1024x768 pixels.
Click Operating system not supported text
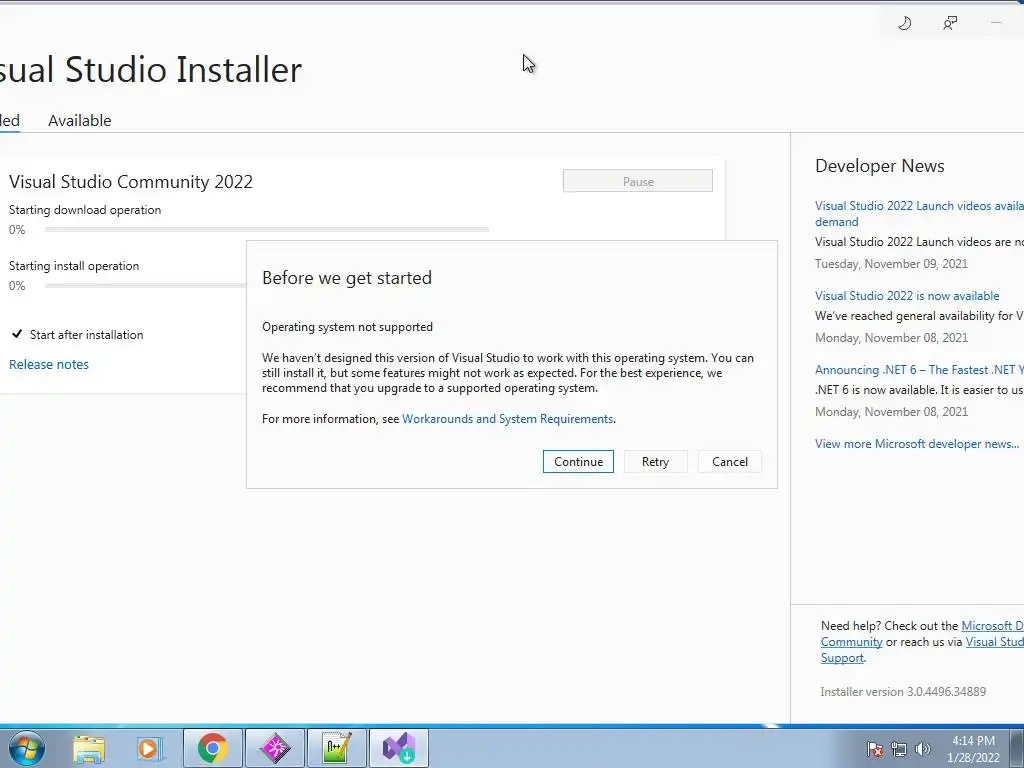tap(347, 327)
